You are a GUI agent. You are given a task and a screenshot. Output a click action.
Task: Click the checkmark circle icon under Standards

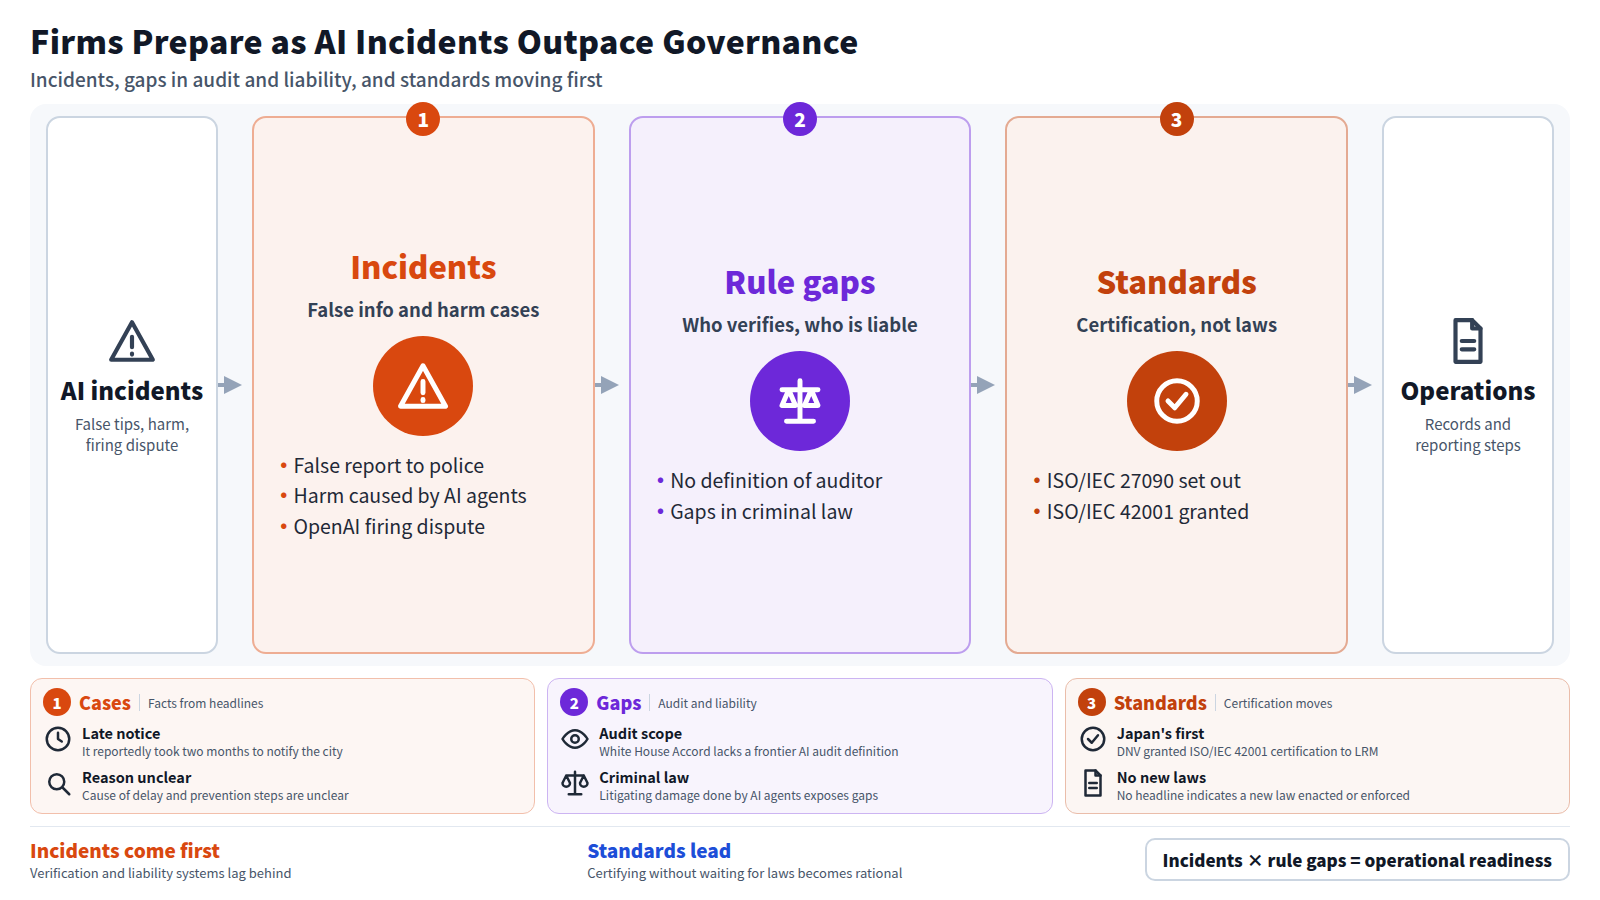(x=1177, y=401)
